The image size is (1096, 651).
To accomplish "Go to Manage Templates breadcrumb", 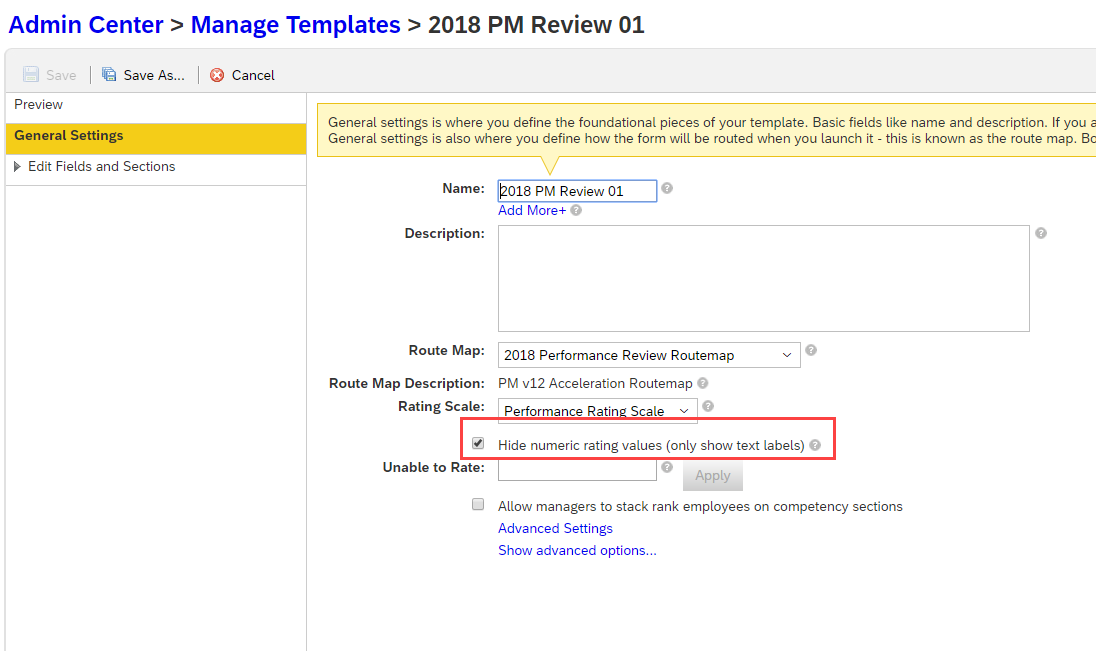I will click(296, 24).
